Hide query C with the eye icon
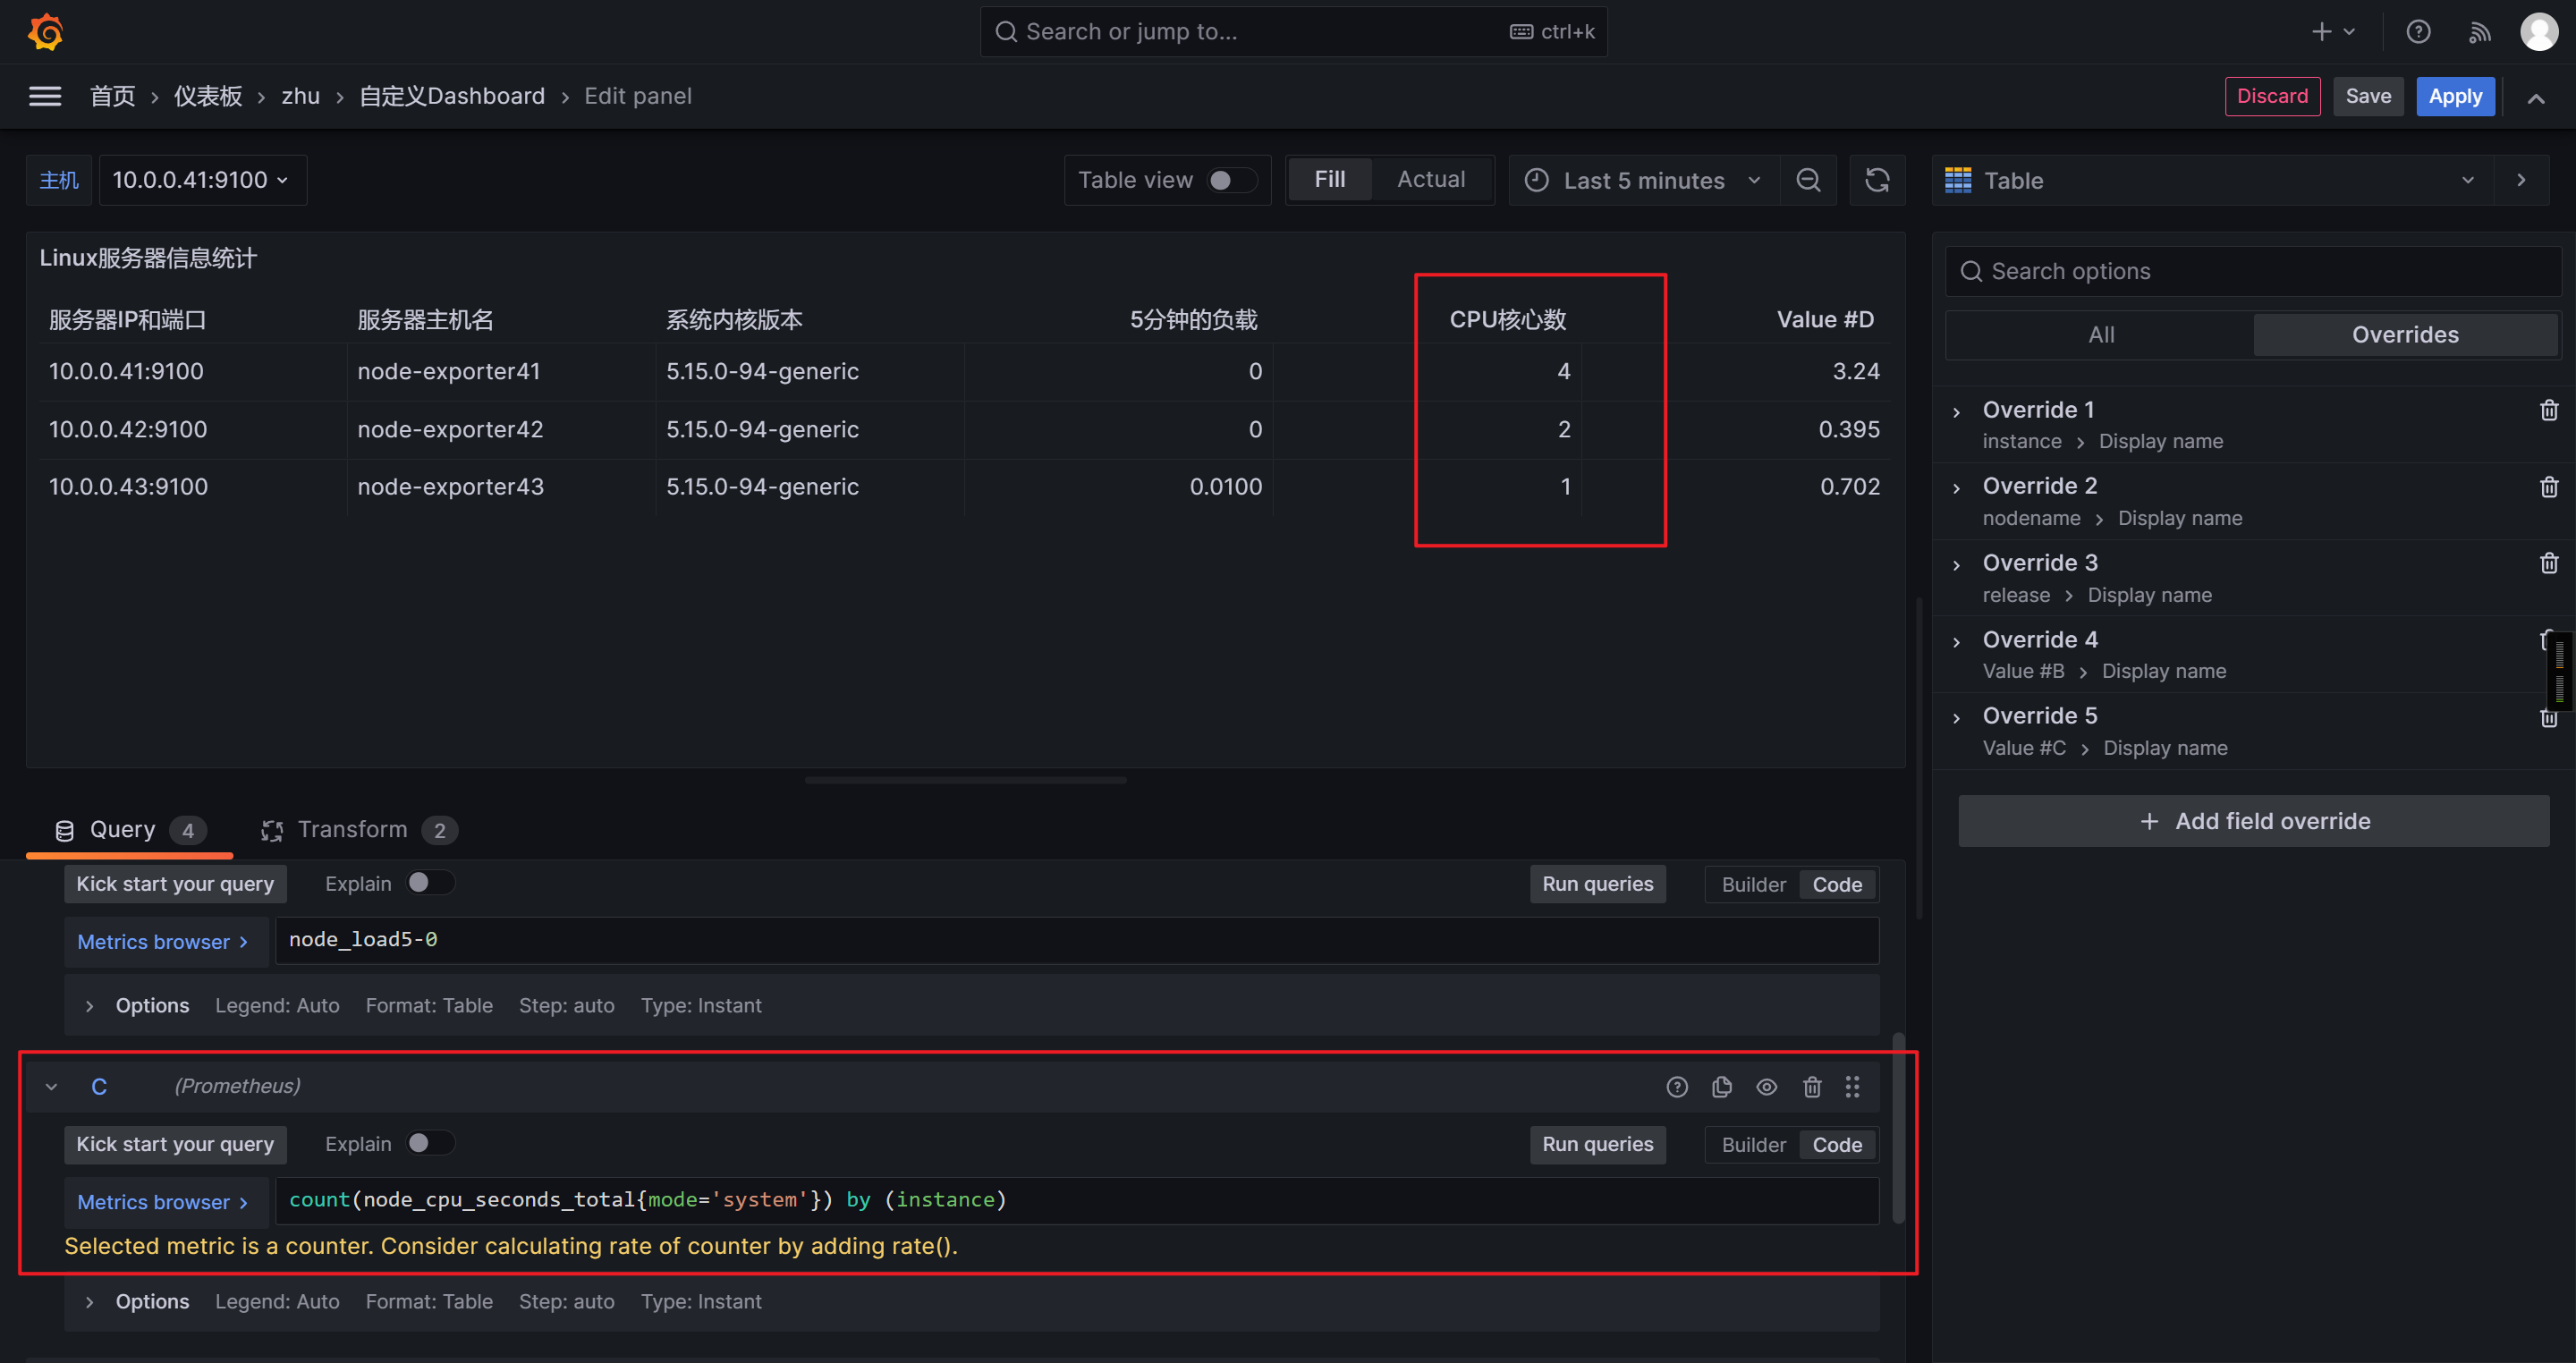The width and height of the screenshot is (2576, 1363). click(1767, 1087)
